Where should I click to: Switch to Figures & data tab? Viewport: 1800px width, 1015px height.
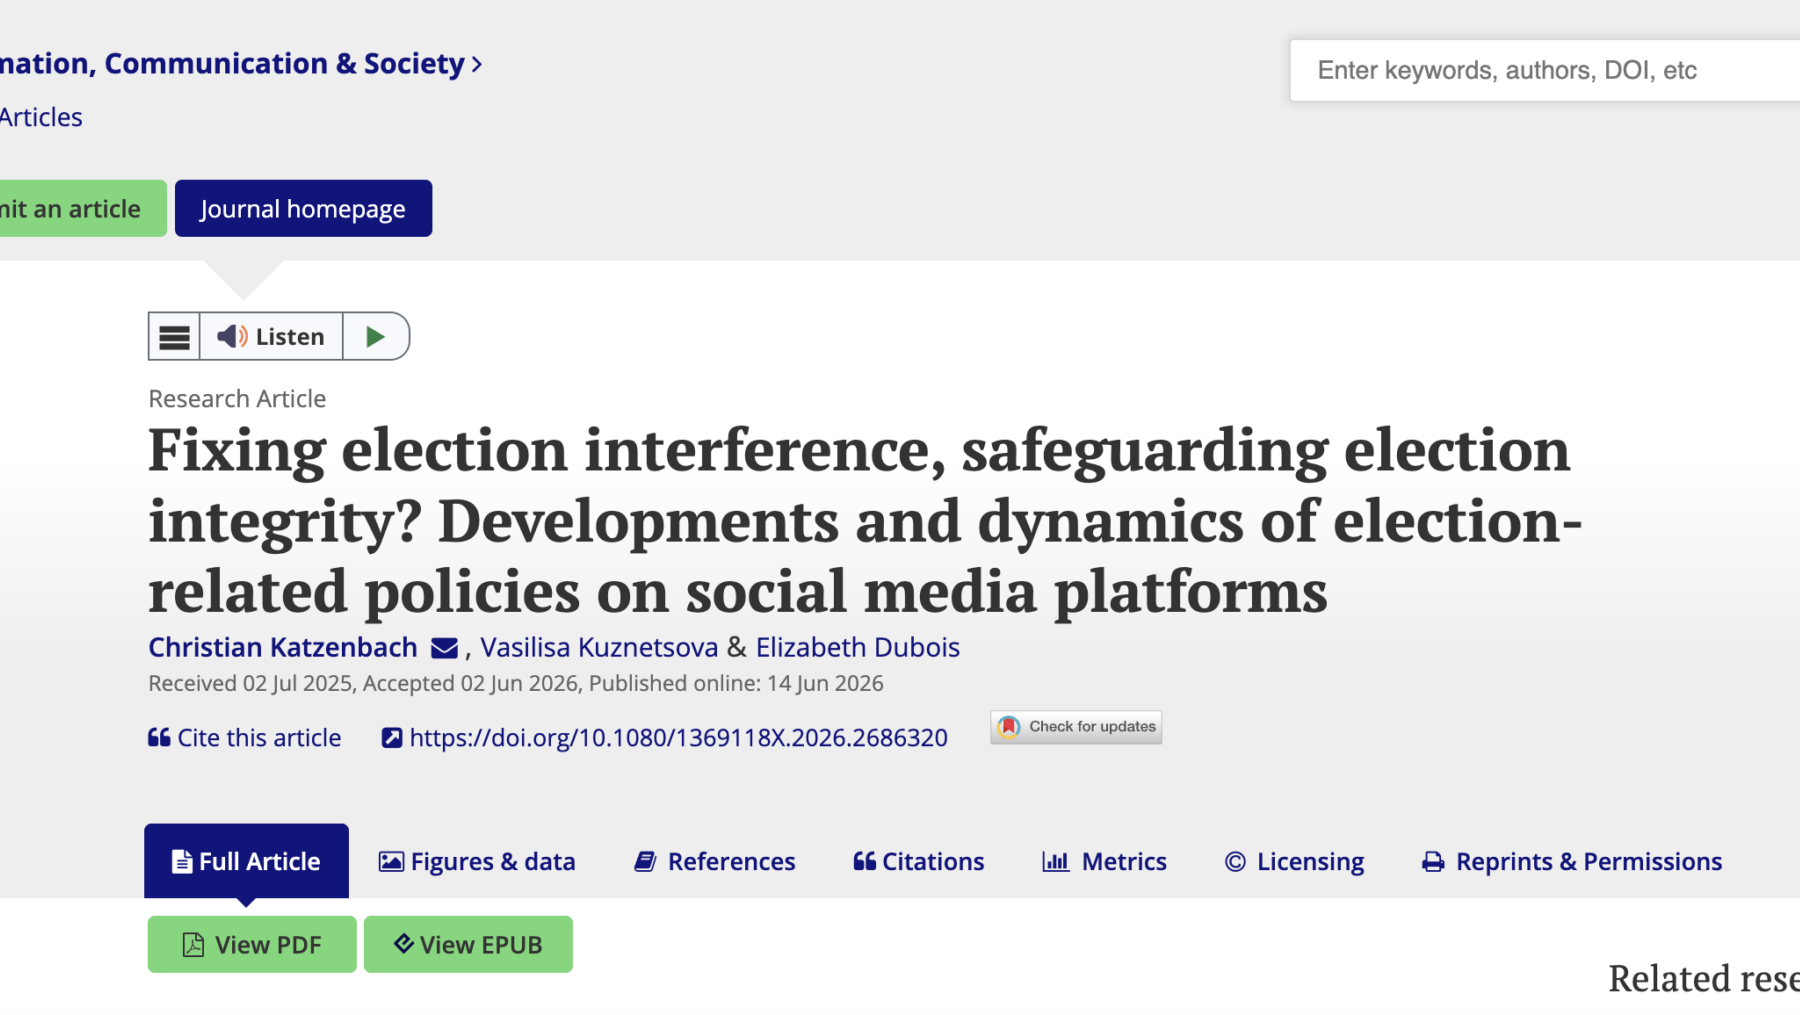pos(477,861)
